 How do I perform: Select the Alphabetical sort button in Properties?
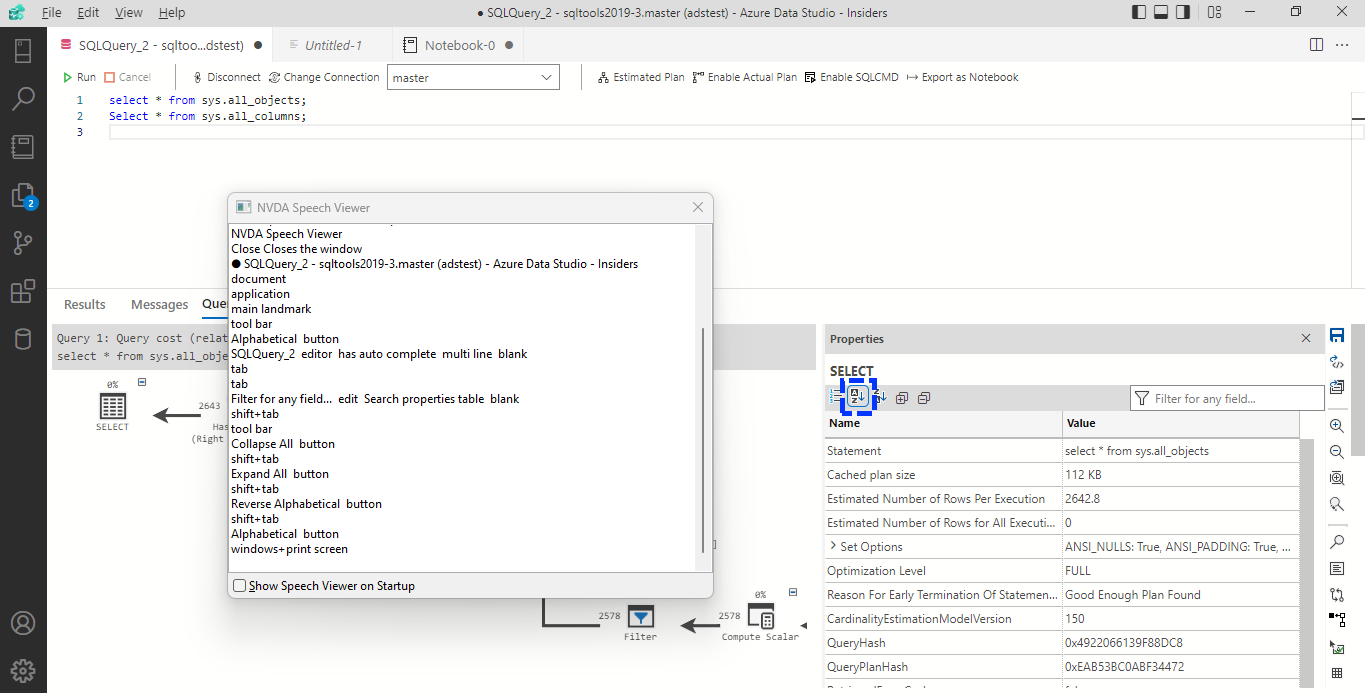click(857, 397)
